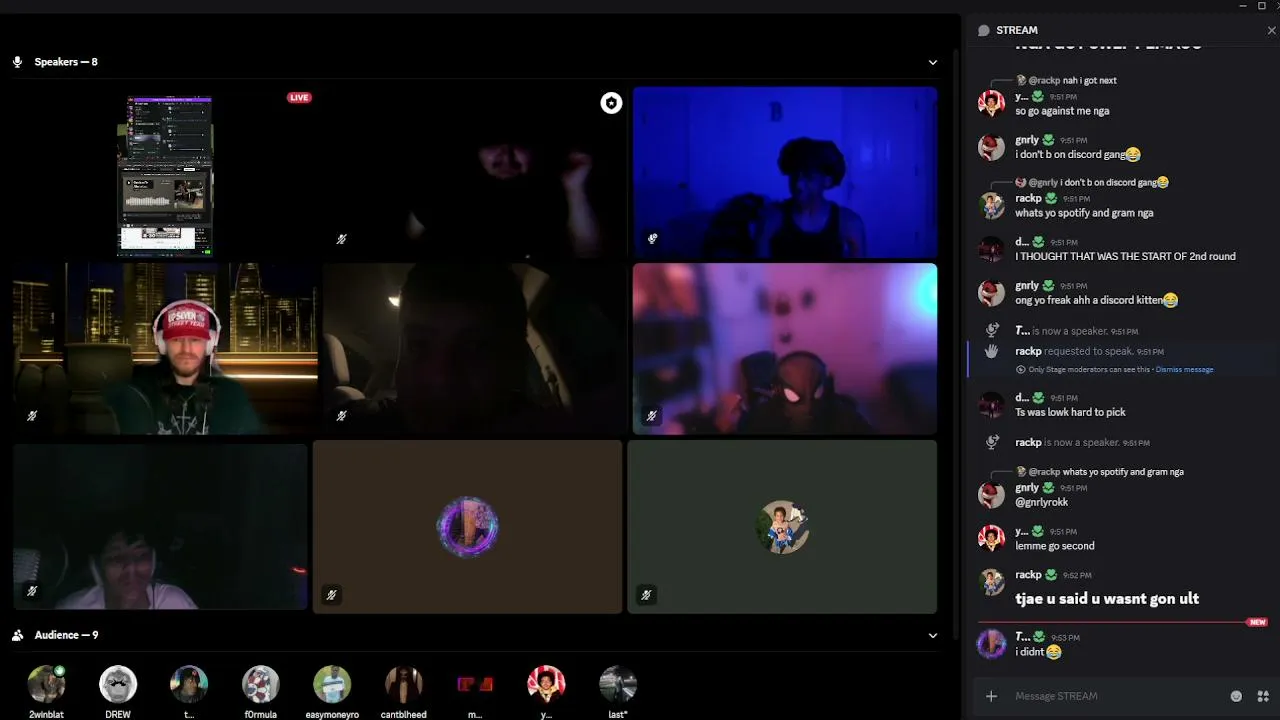Click gnrly username above "ong yo freak" message
Screen dimensions: 1280x720
click(1027, 286)
